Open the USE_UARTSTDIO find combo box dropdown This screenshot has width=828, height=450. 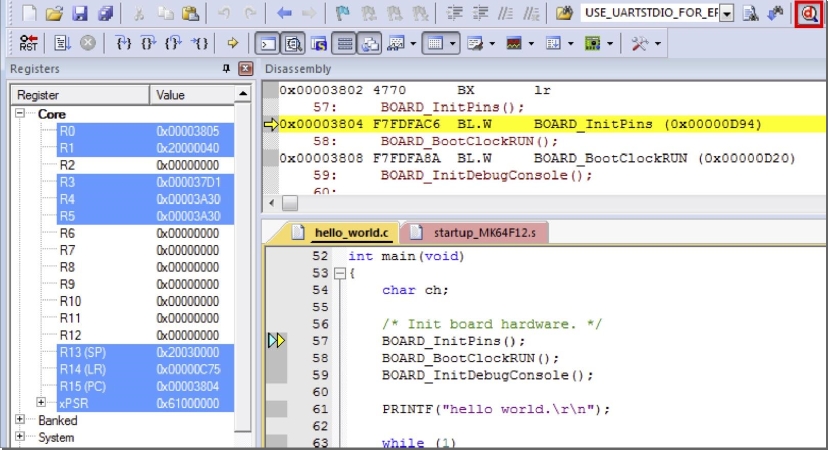(726, 14)
